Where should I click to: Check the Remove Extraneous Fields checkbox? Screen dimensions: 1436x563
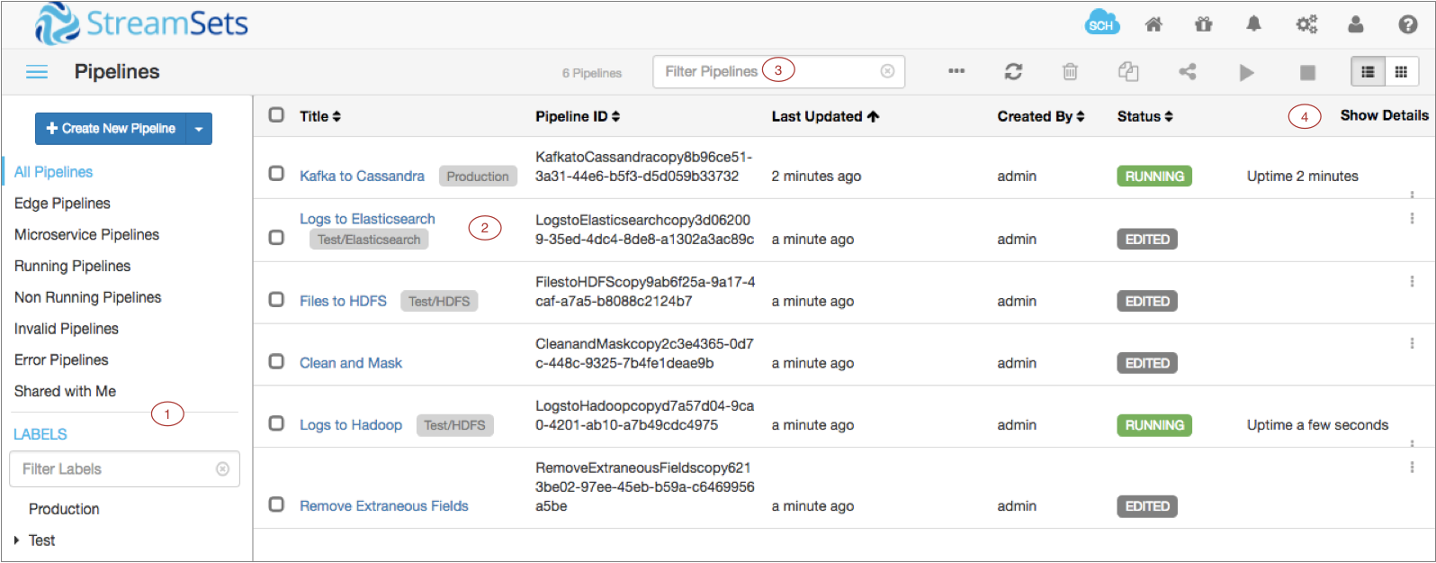(276, 504)
